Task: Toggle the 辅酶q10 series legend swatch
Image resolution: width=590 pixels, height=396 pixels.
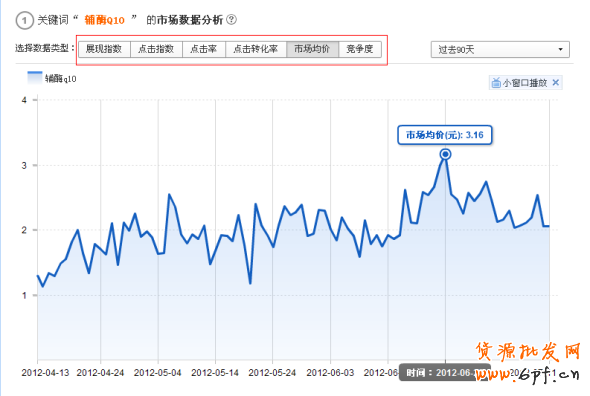Action: [35, 78]
